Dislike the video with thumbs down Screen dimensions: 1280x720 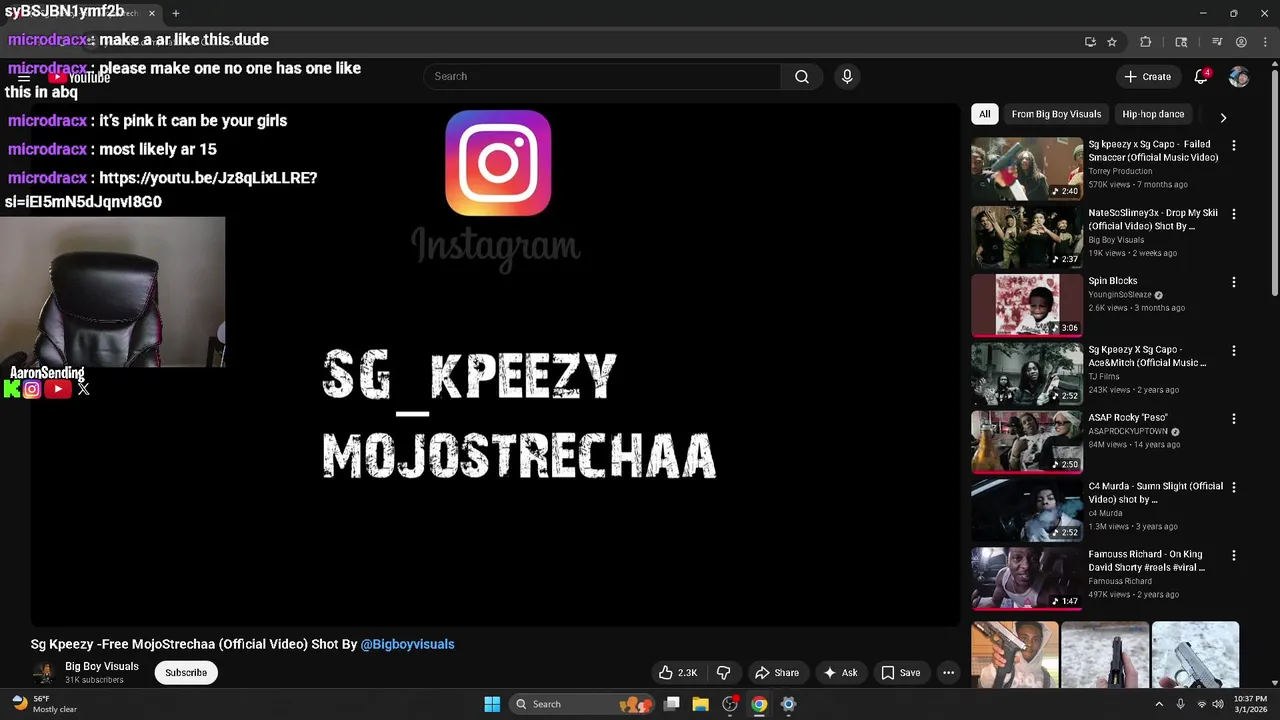tap(724, 673)
